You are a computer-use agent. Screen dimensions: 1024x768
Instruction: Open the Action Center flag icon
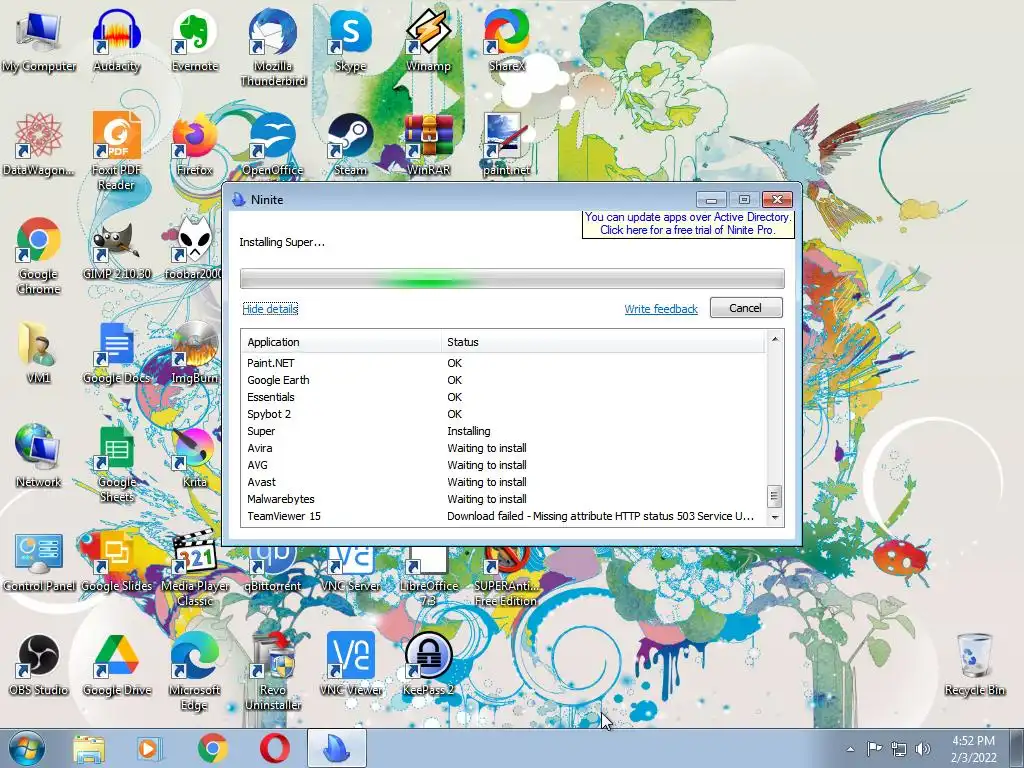tap(874, 749)
